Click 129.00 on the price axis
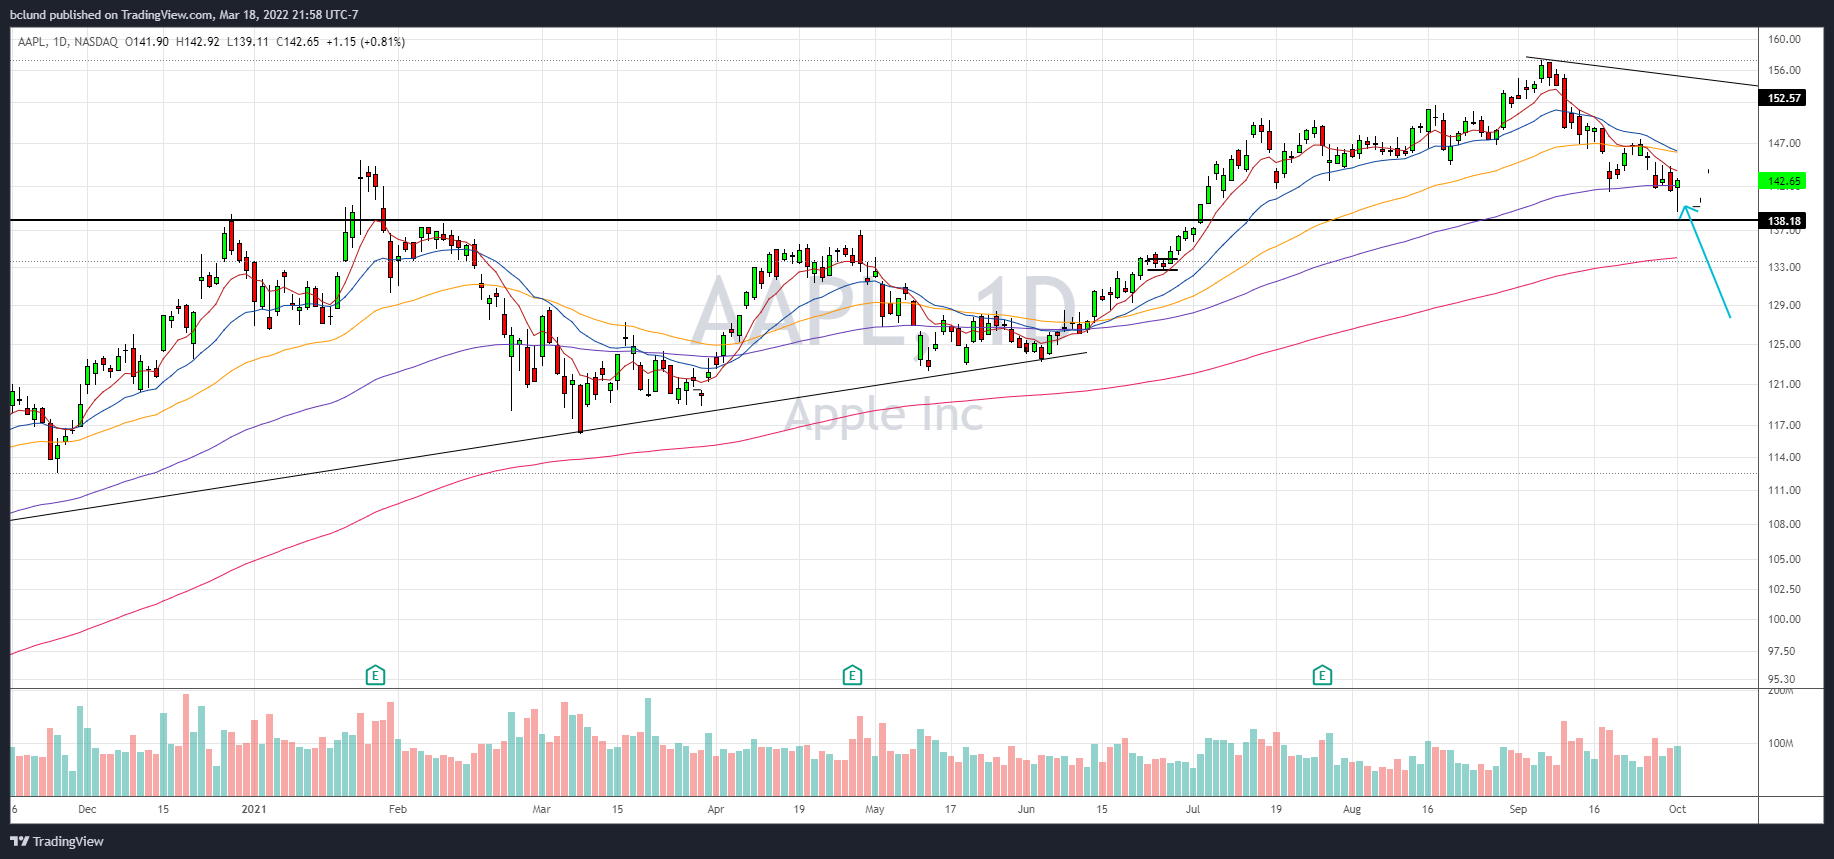 1784,306
